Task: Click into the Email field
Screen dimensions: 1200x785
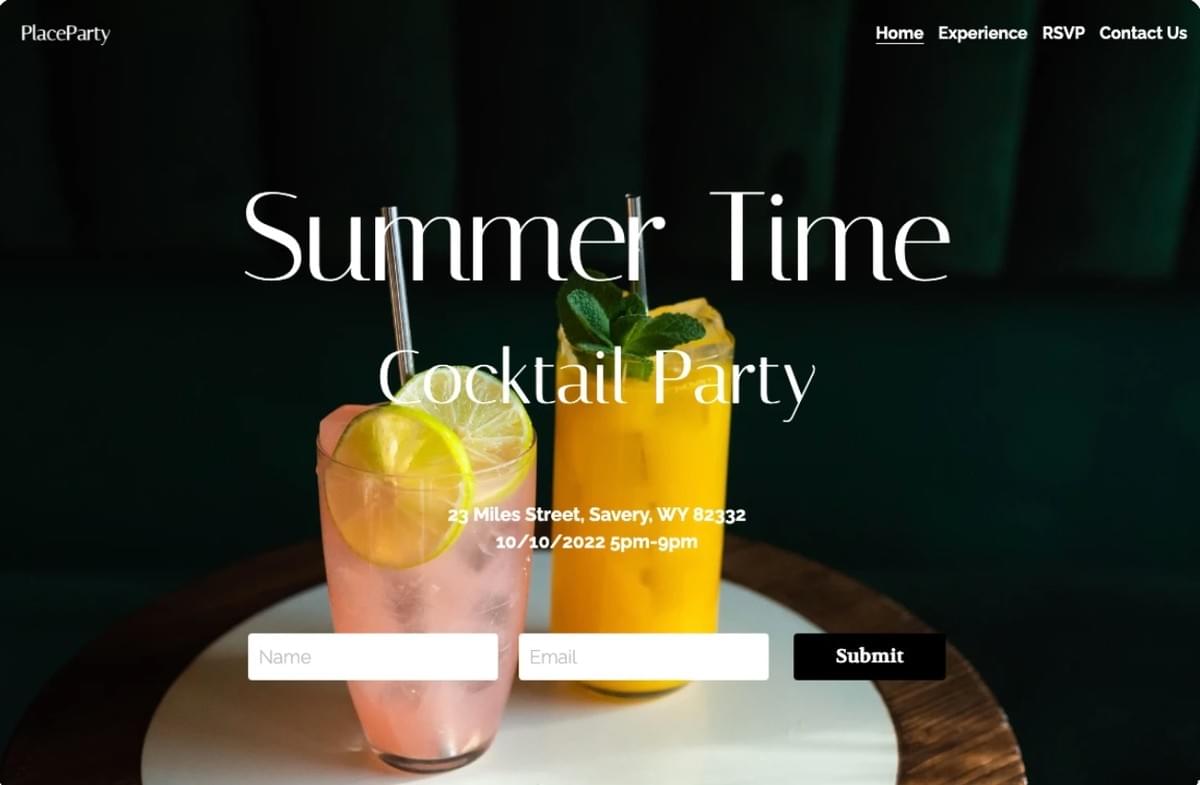Action: 644,657
